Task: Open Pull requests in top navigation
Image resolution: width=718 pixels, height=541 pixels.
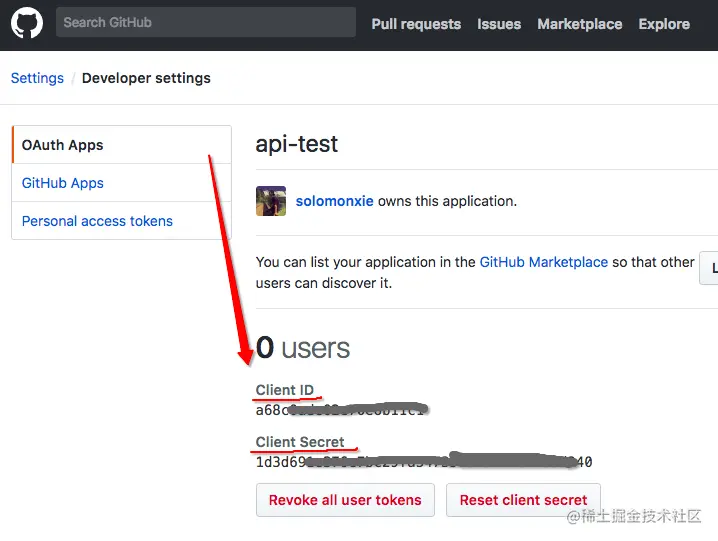Action: pyautogui.click(x=416, y=24)
